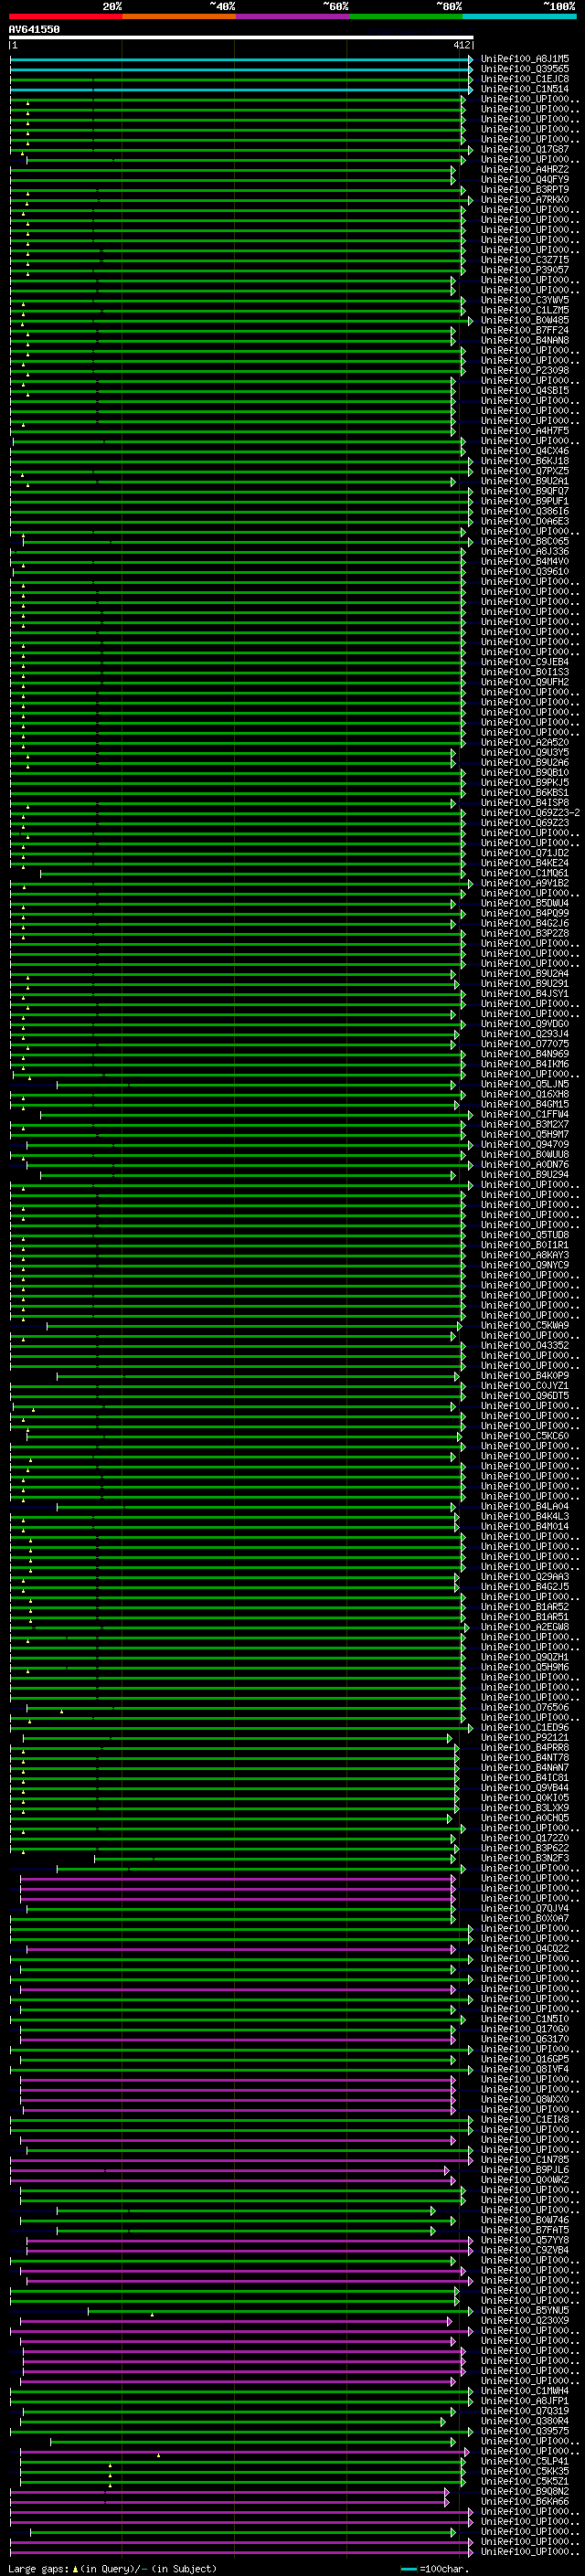Screen dimensions: 585x2576
Task: Select the UniRef100_B4PQ99 label
Action: click(525, 913)
